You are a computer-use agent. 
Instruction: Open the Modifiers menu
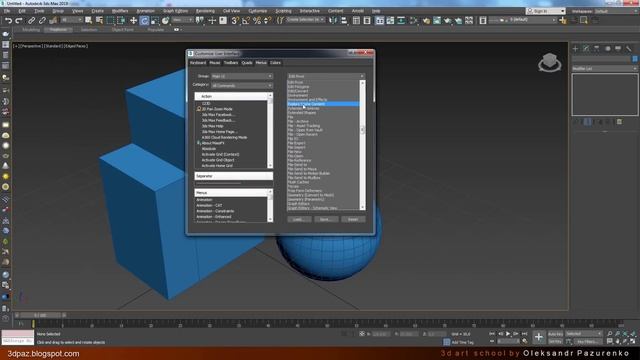[x=120, y=11]
